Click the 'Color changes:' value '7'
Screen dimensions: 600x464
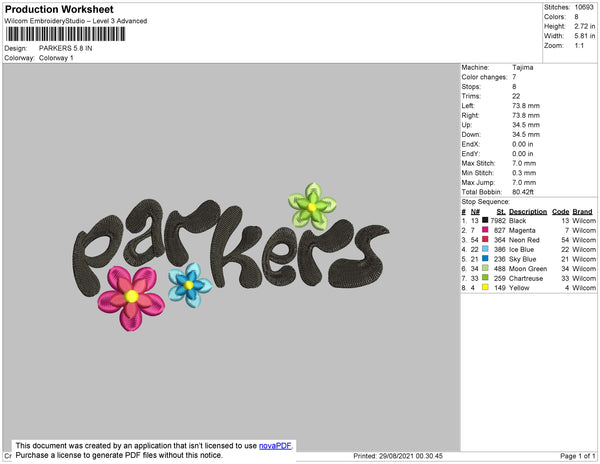pyautogui.click(x=514, y=77)
